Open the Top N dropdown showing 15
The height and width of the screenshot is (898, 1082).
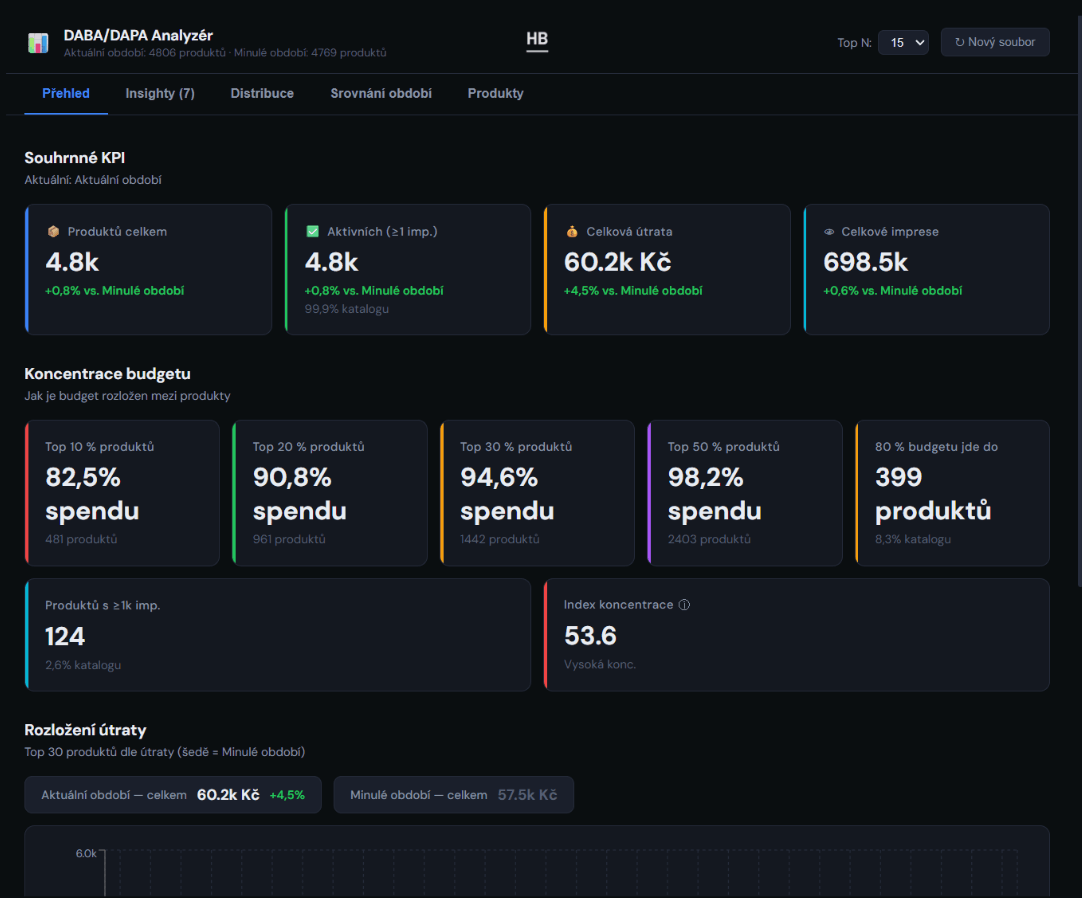[903, 43]
